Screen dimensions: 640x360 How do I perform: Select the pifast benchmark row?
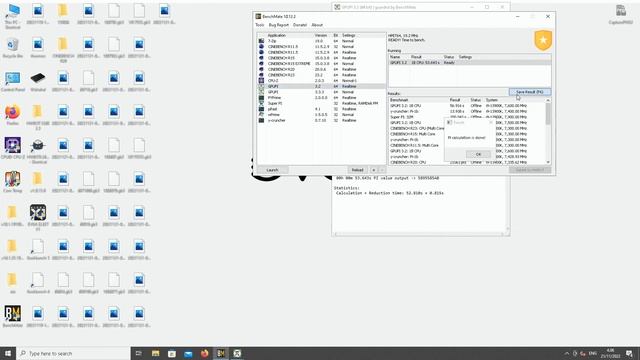(321, 109)
